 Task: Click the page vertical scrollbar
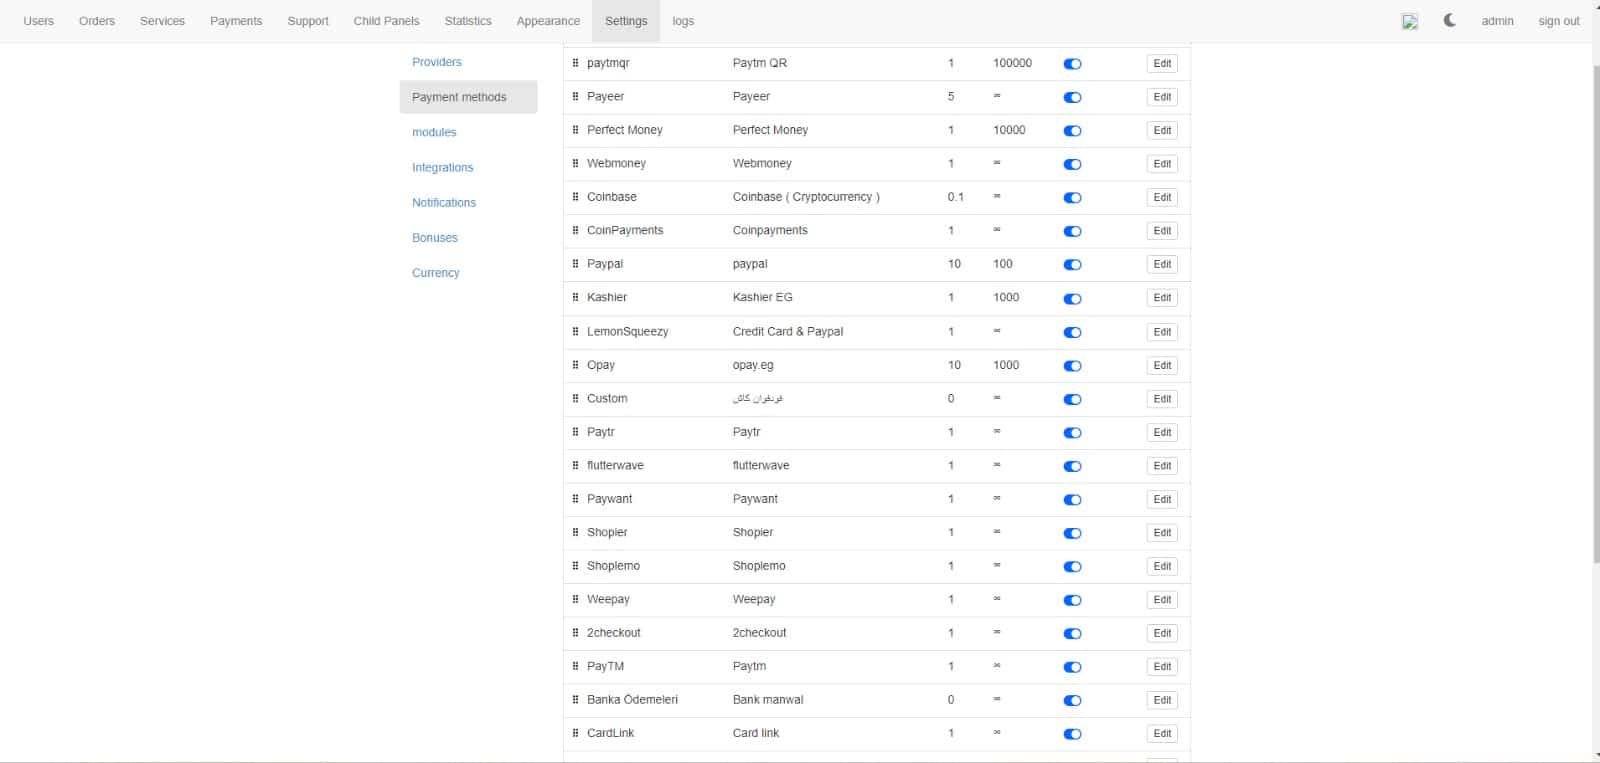coord(1595,400)
